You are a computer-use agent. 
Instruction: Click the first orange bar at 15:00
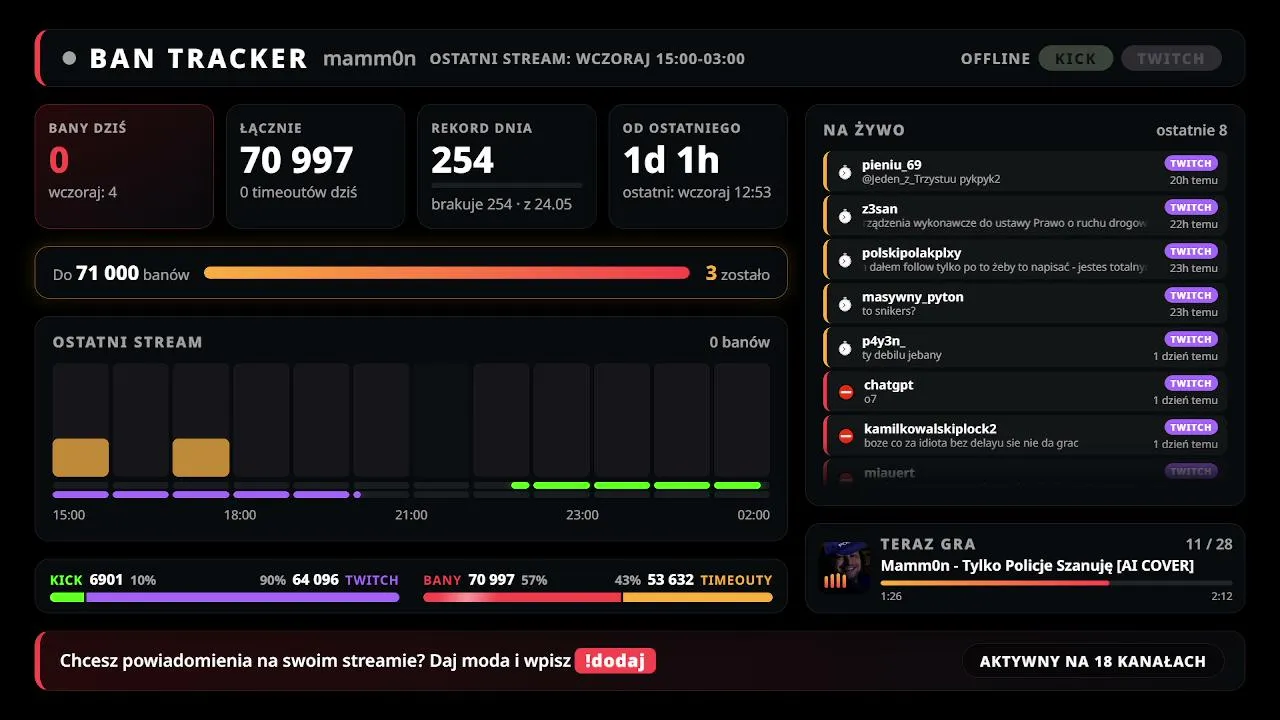pos(81,457)
